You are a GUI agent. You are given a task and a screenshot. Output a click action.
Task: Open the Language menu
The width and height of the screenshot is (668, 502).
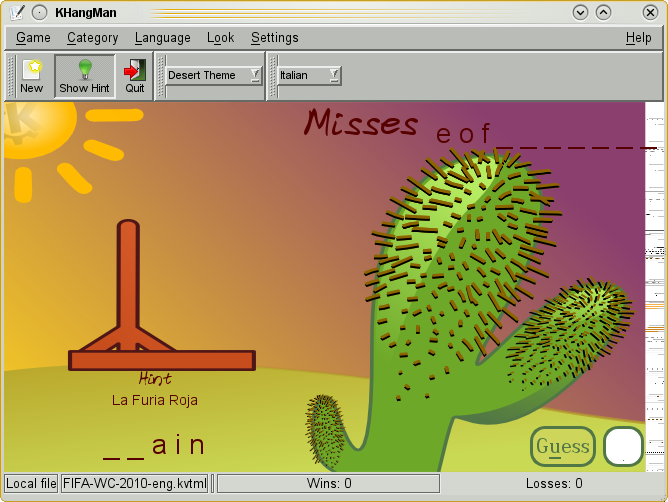pos(162,38)
